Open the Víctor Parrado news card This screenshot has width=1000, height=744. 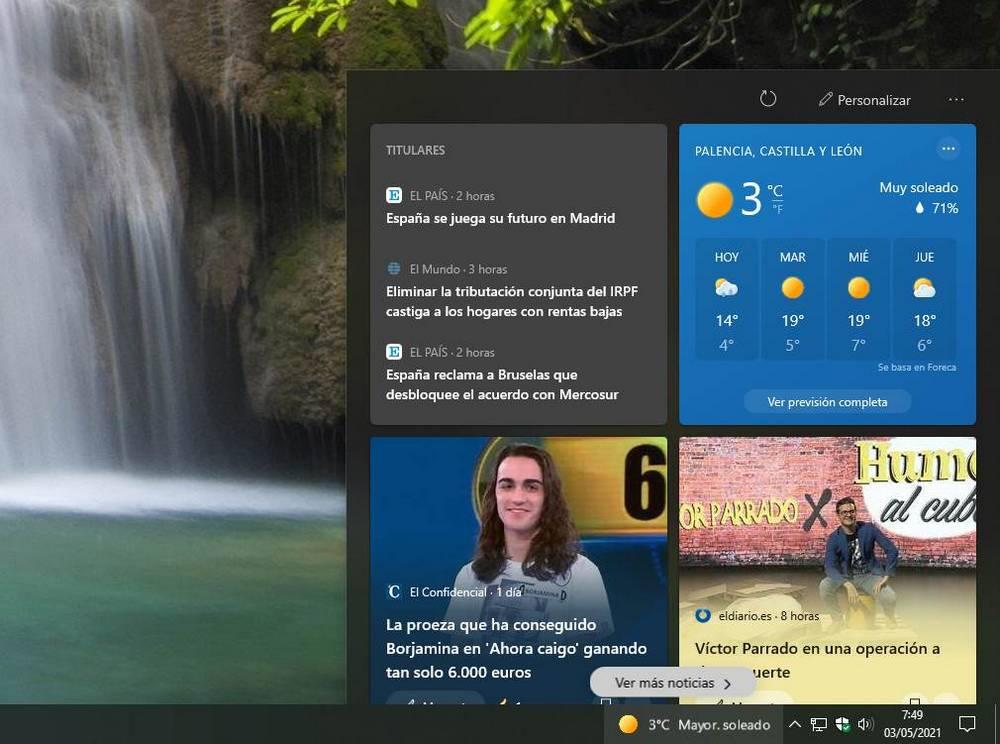pyautogui.click(x=827, y=571)
